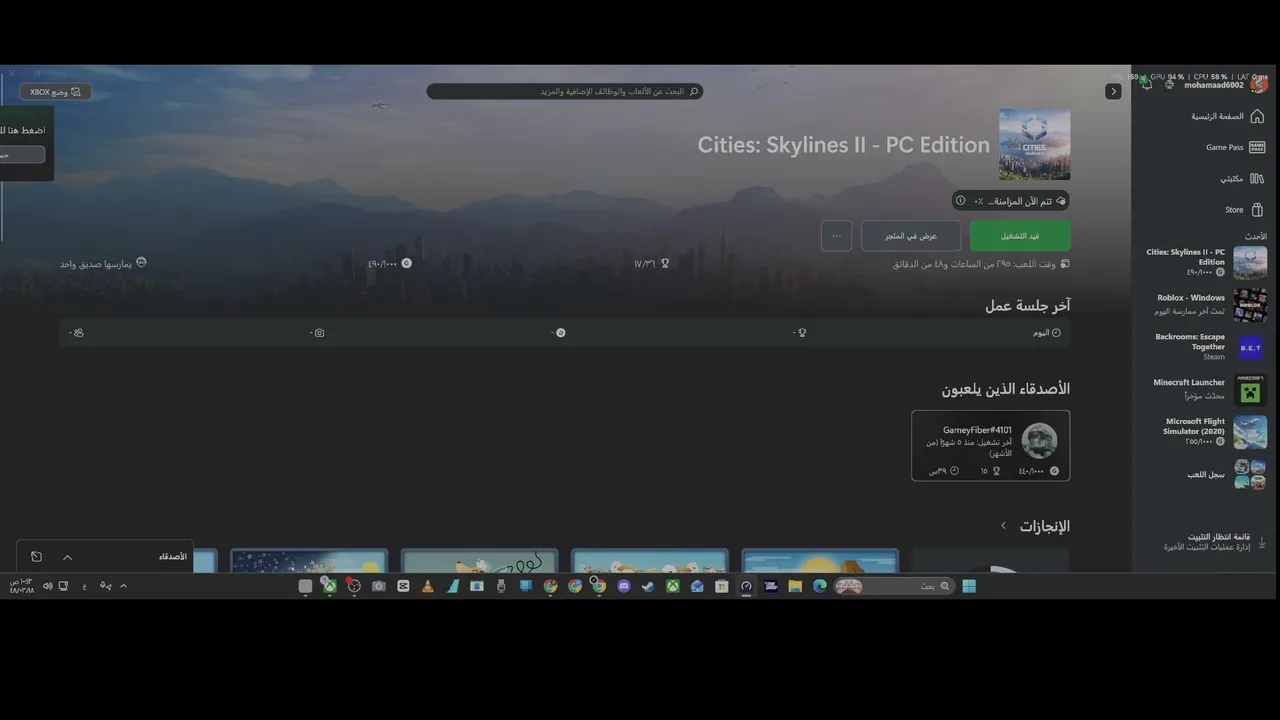1280x720 pixels.
Task: Open the Store section in sidebar
Action: tap(1244, 210)
